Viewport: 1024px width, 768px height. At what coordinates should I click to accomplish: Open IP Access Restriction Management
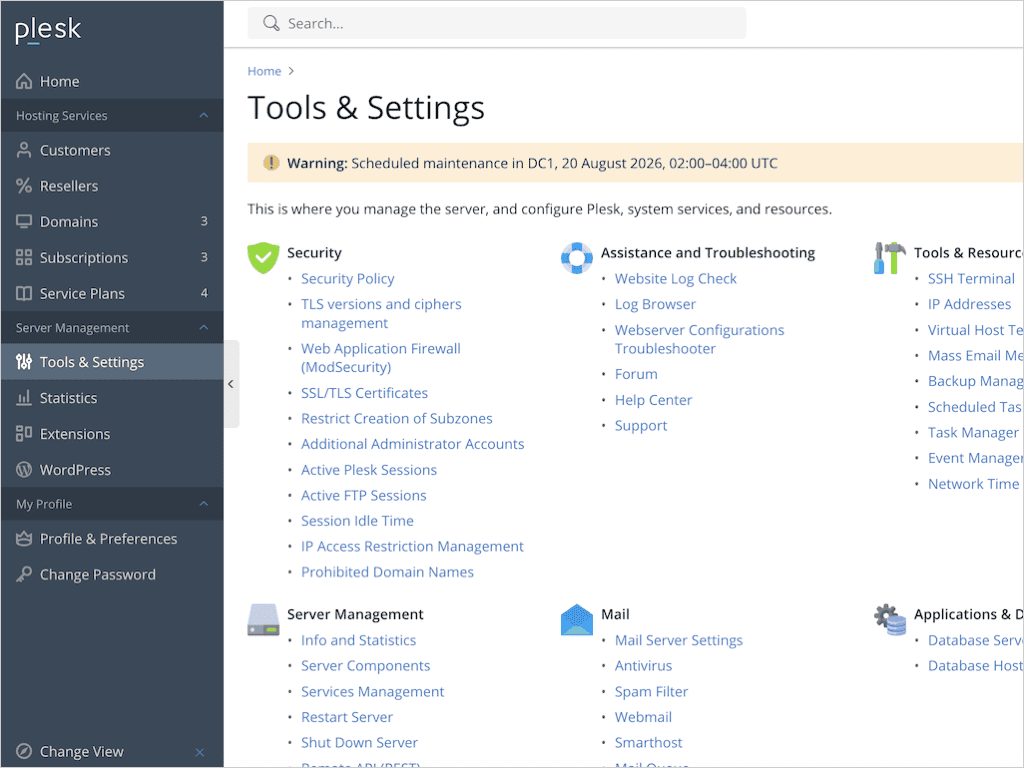[x=412, y=547]
